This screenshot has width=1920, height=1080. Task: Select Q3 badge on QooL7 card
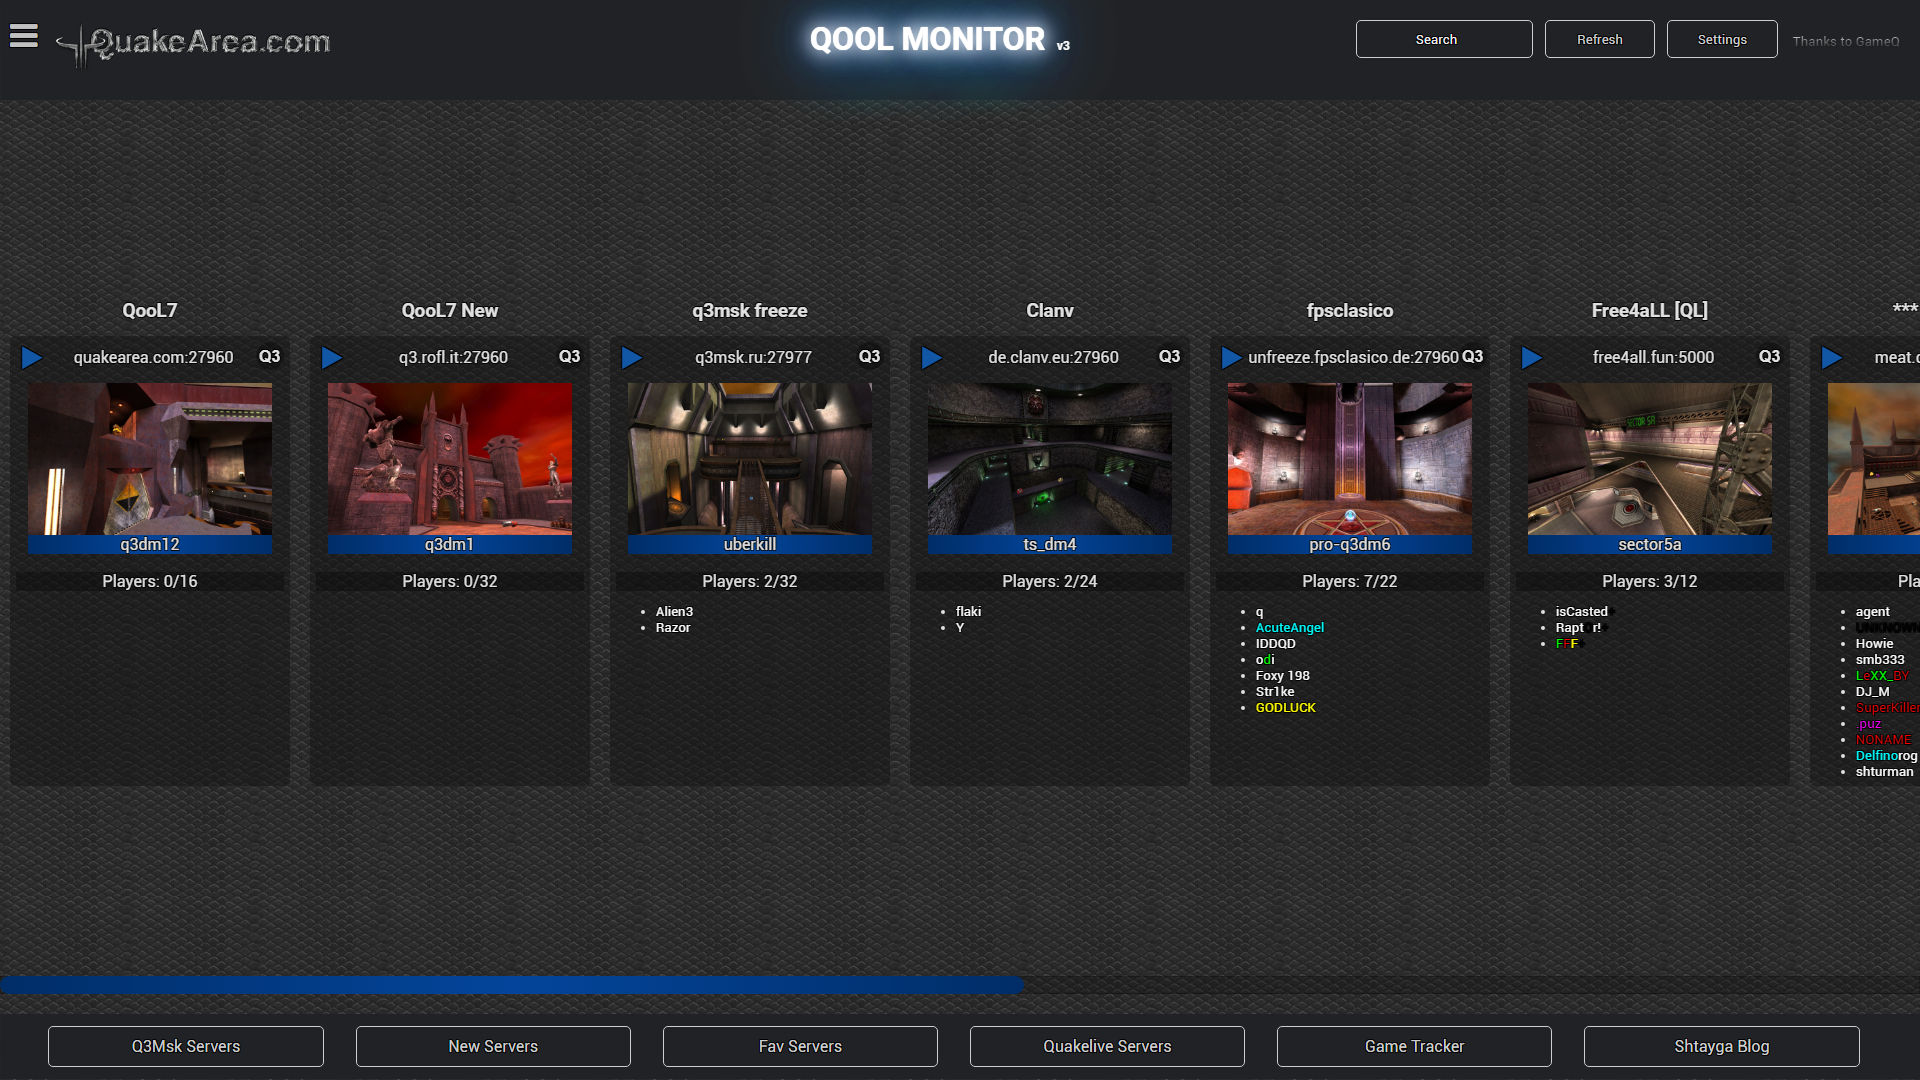click(x=269, y=357)
